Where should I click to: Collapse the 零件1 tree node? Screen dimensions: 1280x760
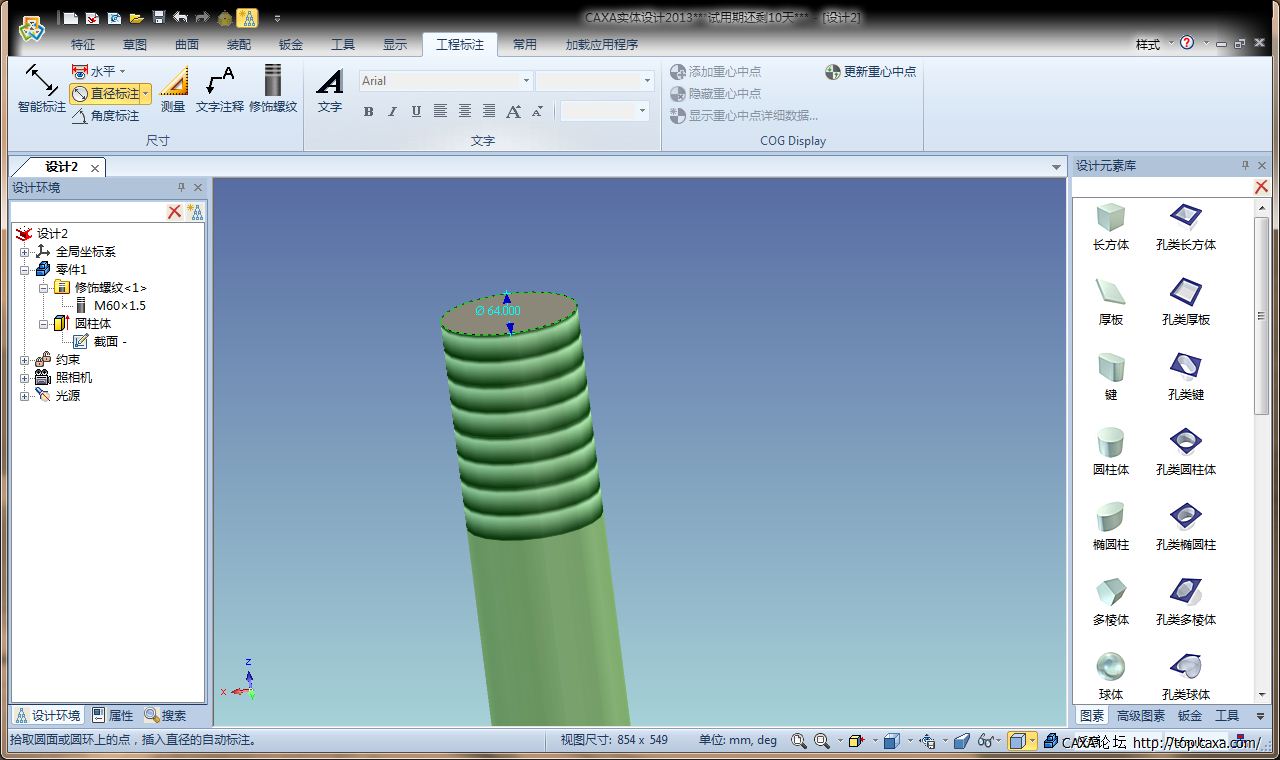click(x=25, y=270)
